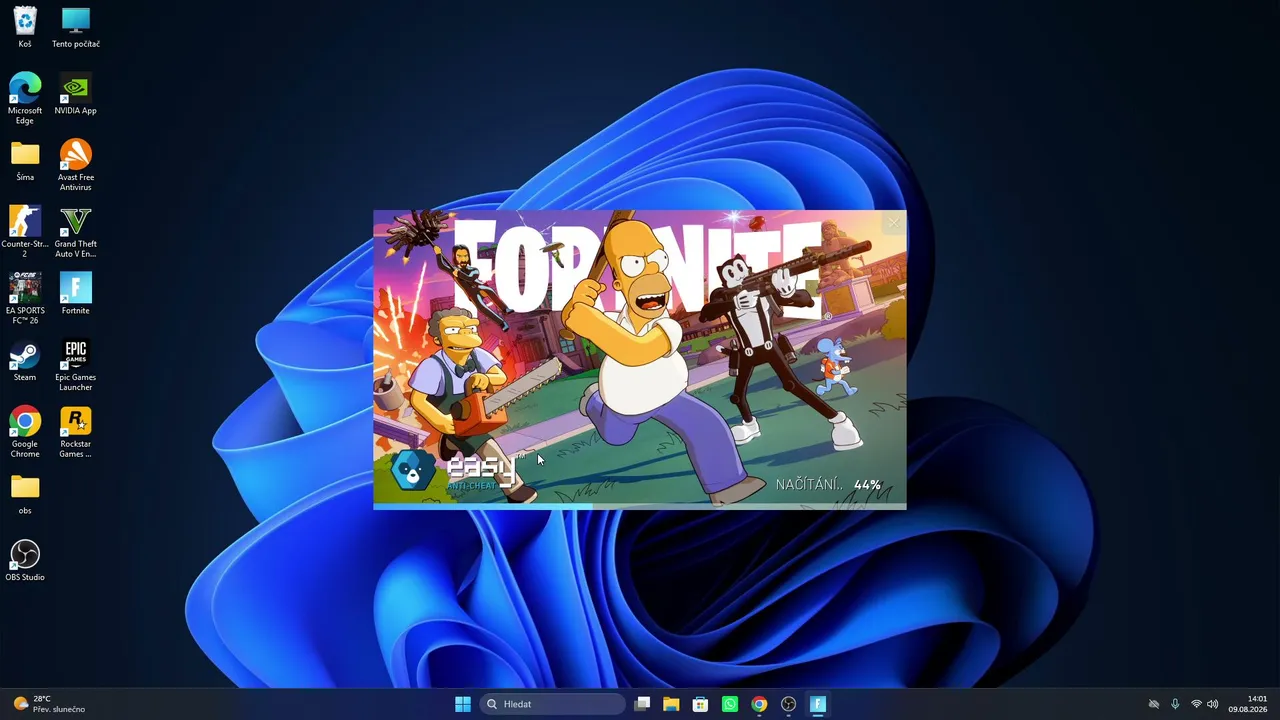Open Wi-Fi network settings in tray
The height and width of the screenshot is (720, 1280).
(x=1196, y=704)
